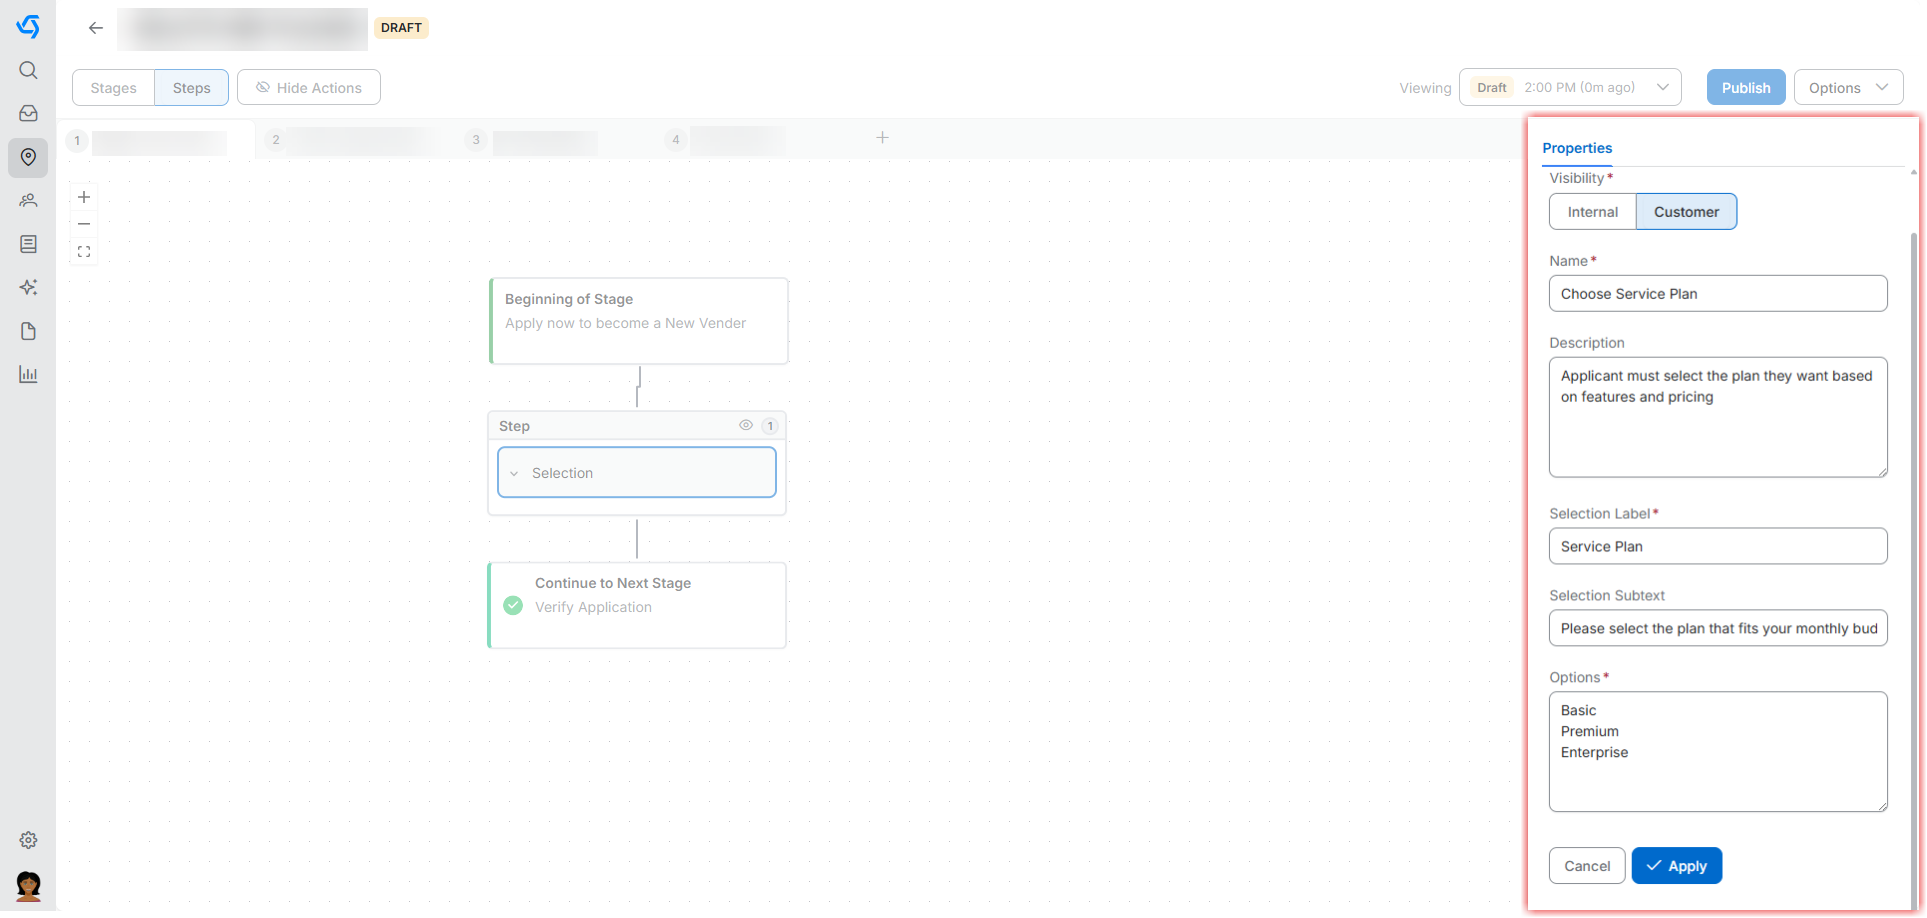Open settings gear icon
The height and width of the screenshot is (918, 1927).
[x=28, y=840]
